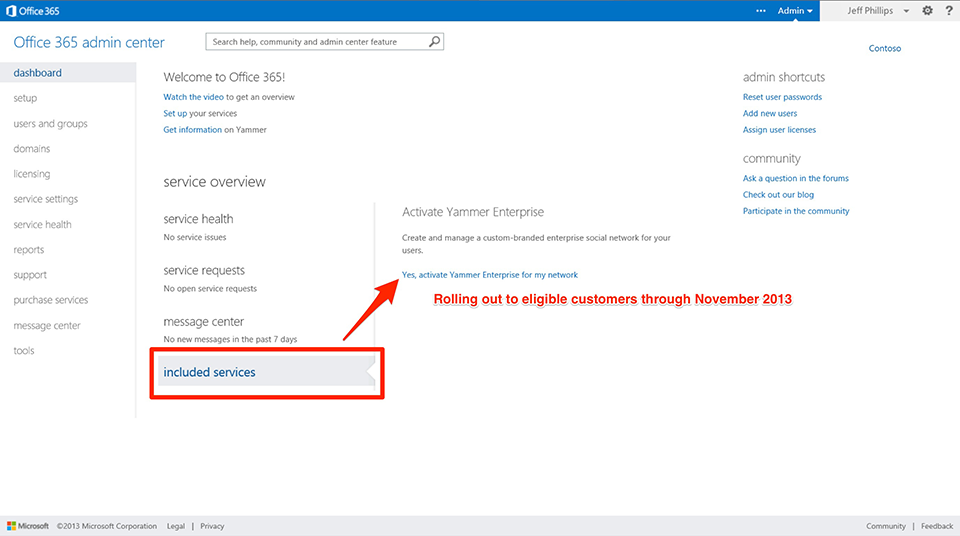Open users and groups section
Viewport: 960px width, 536px height.
pos(50,123)
